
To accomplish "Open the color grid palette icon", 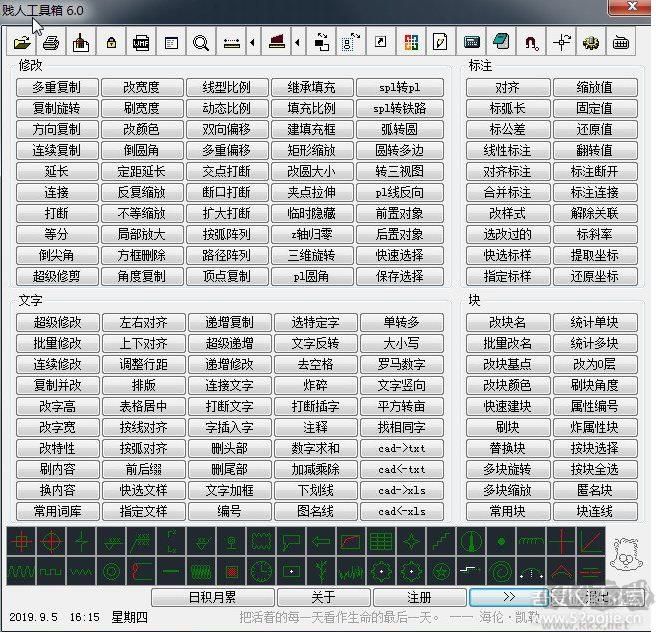I will [410, 43].
